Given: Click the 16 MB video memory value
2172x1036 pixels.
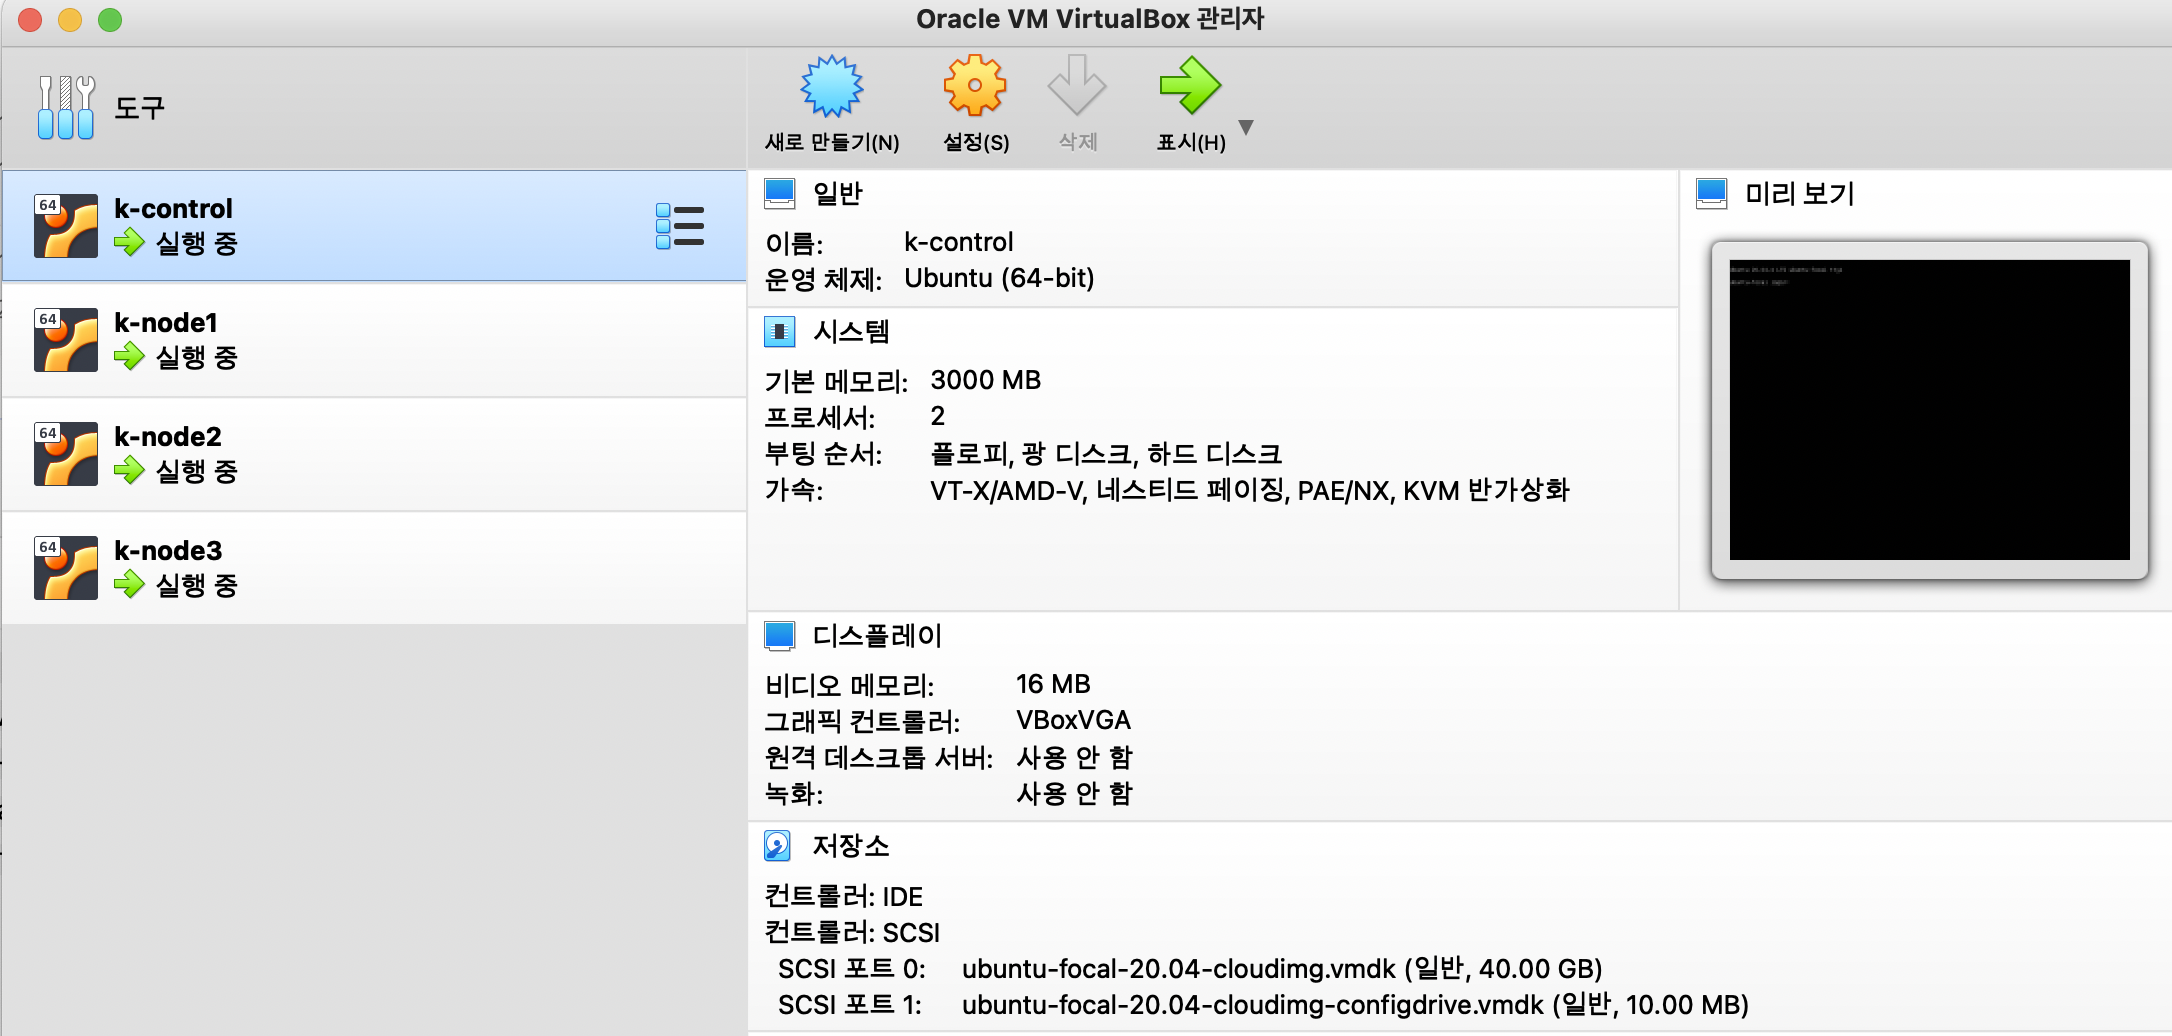Looking at the screenshot, I should click(x=1053, y=684).
